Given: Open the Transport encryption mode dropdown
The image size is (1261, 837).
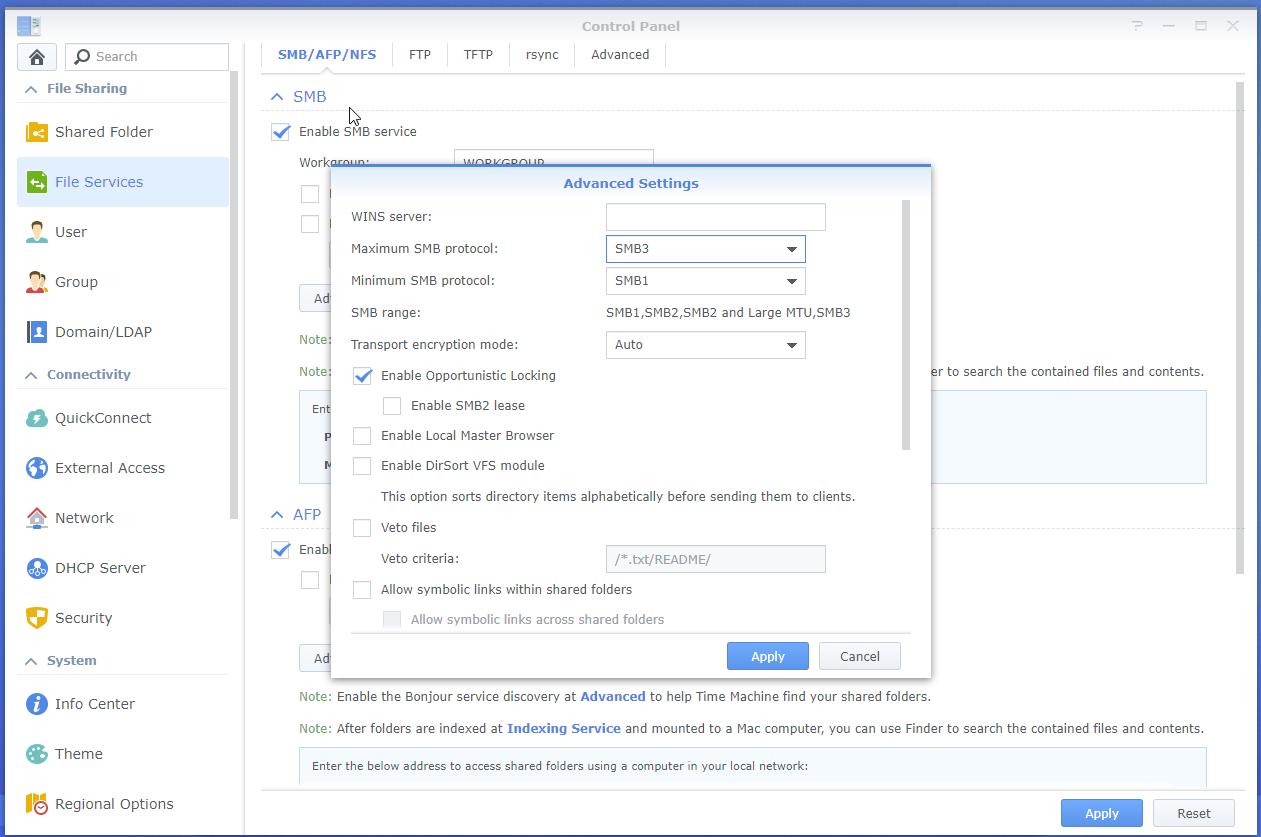Looking at the screenshot, I should point(706,345).
